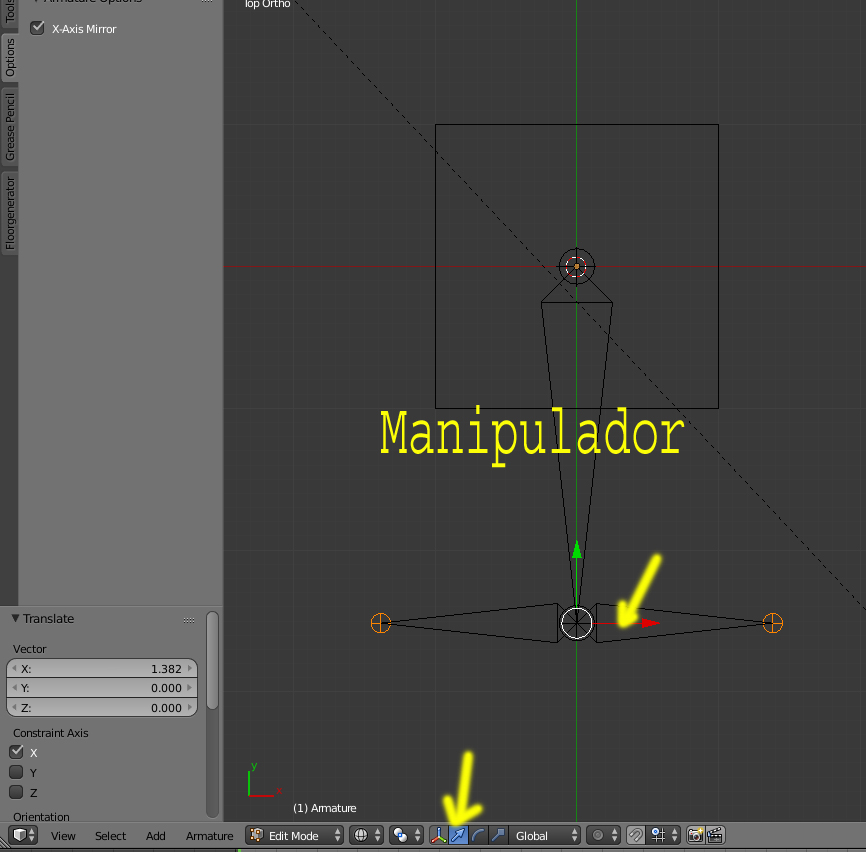Open the proportional editing dropdown

click(603, 835)
